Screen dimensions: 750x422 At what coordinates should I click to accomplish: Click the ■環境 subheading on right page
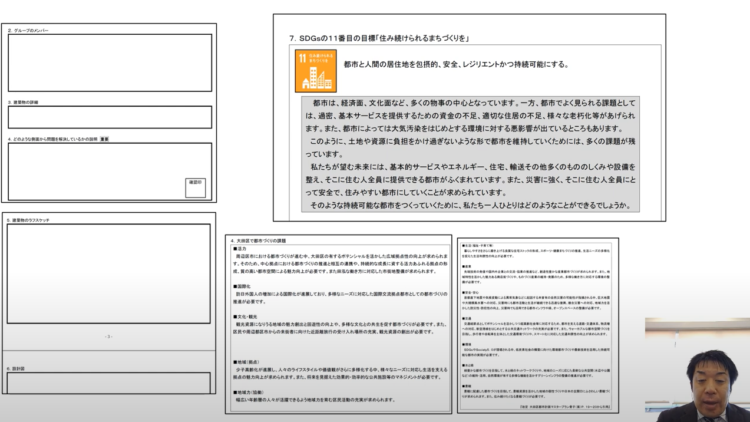coord(466,344)
